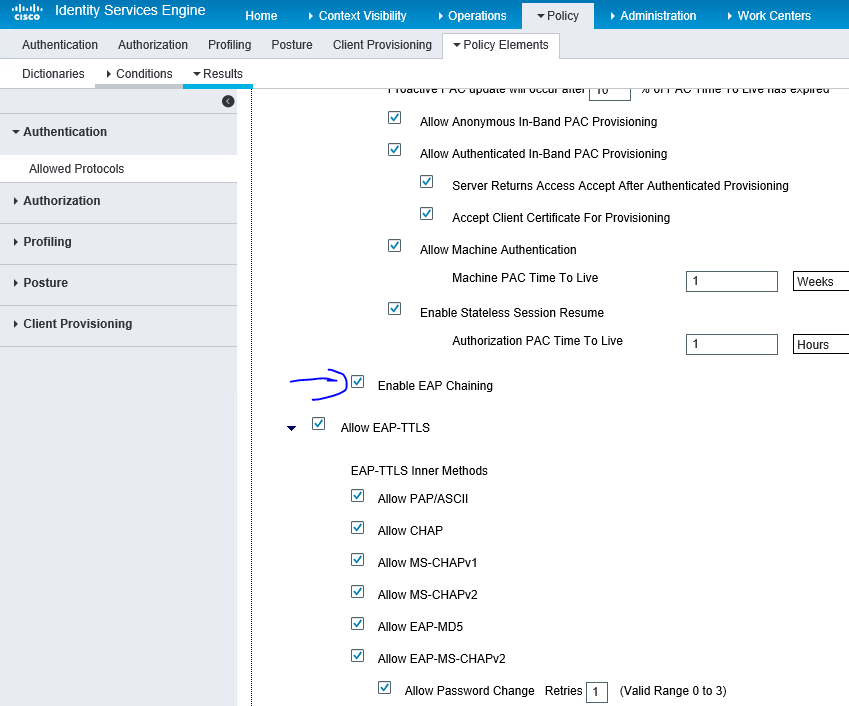Click the Cisco logo icon
The height and width of the screenshot is (706, 849).
coord(27,12)
